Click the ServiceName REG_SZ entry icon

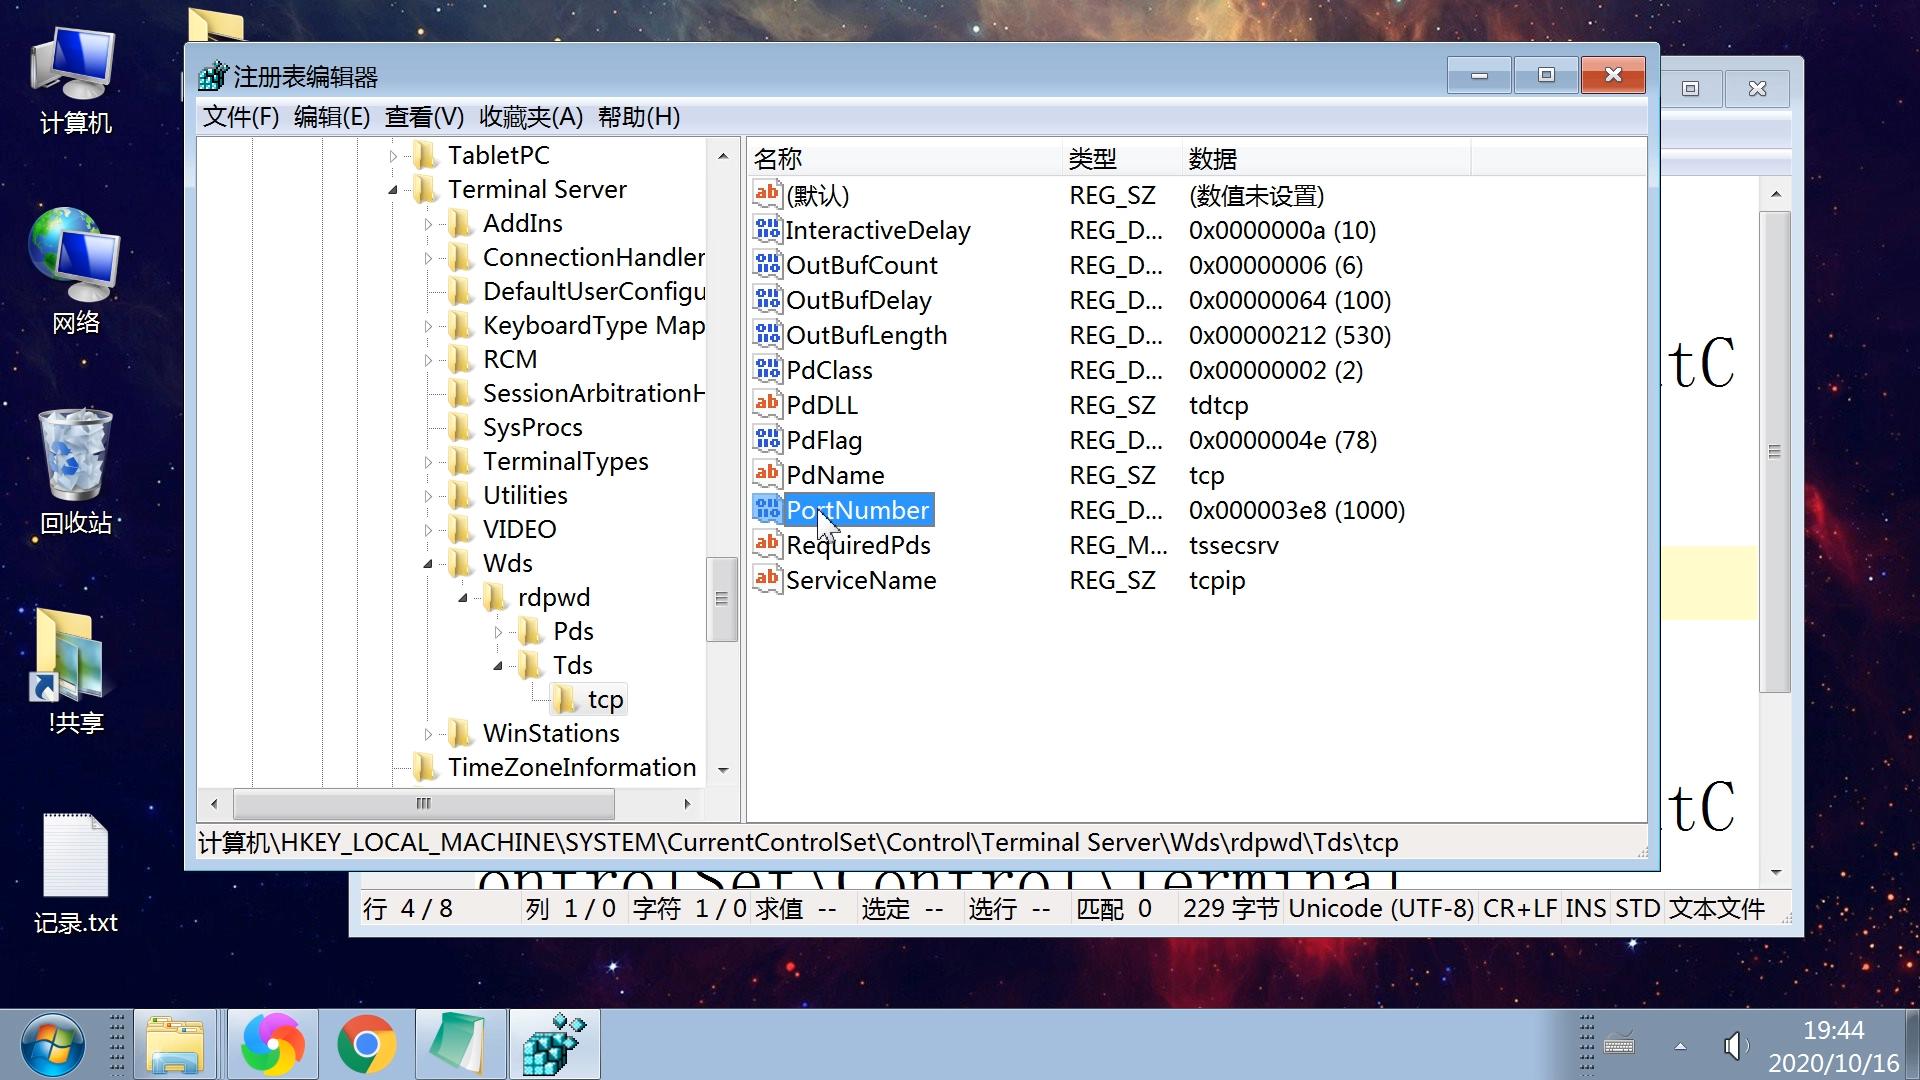[x=766, y=580]
